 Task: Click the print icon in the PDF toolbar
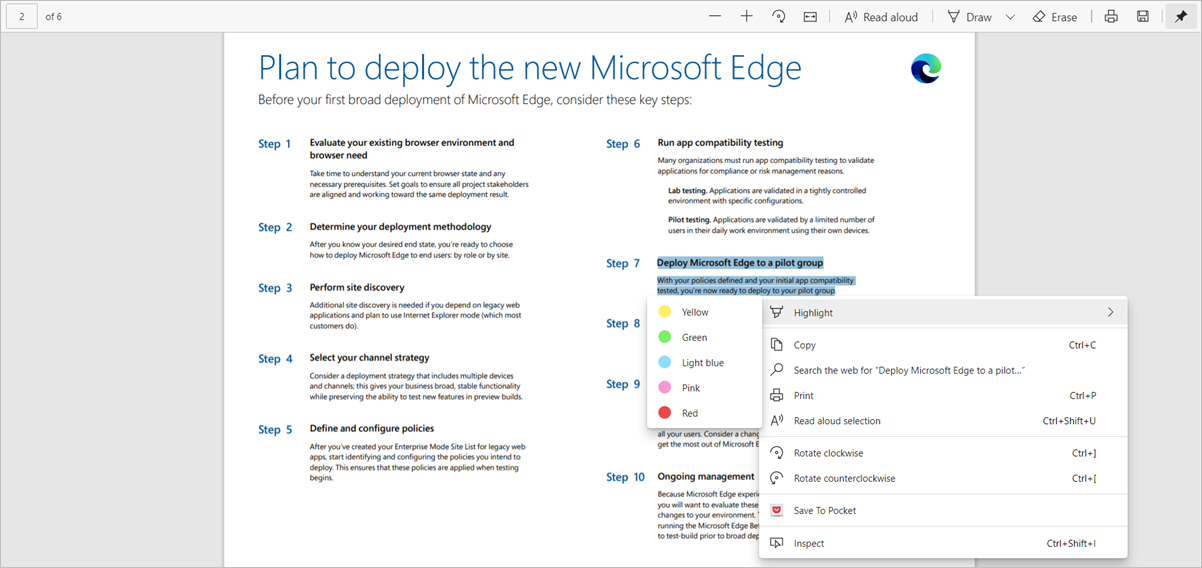(1111, 17)
